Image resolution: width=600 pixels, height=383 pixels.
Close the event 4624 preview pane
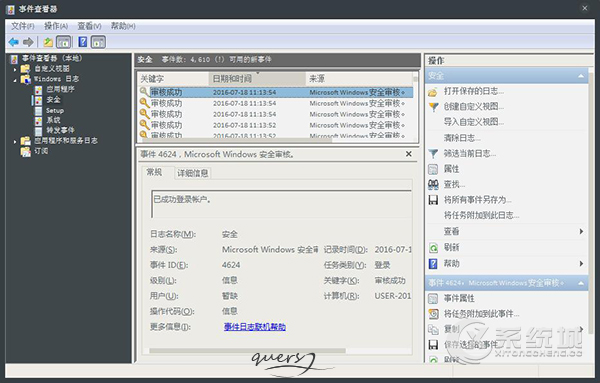(x=409, y=154)
